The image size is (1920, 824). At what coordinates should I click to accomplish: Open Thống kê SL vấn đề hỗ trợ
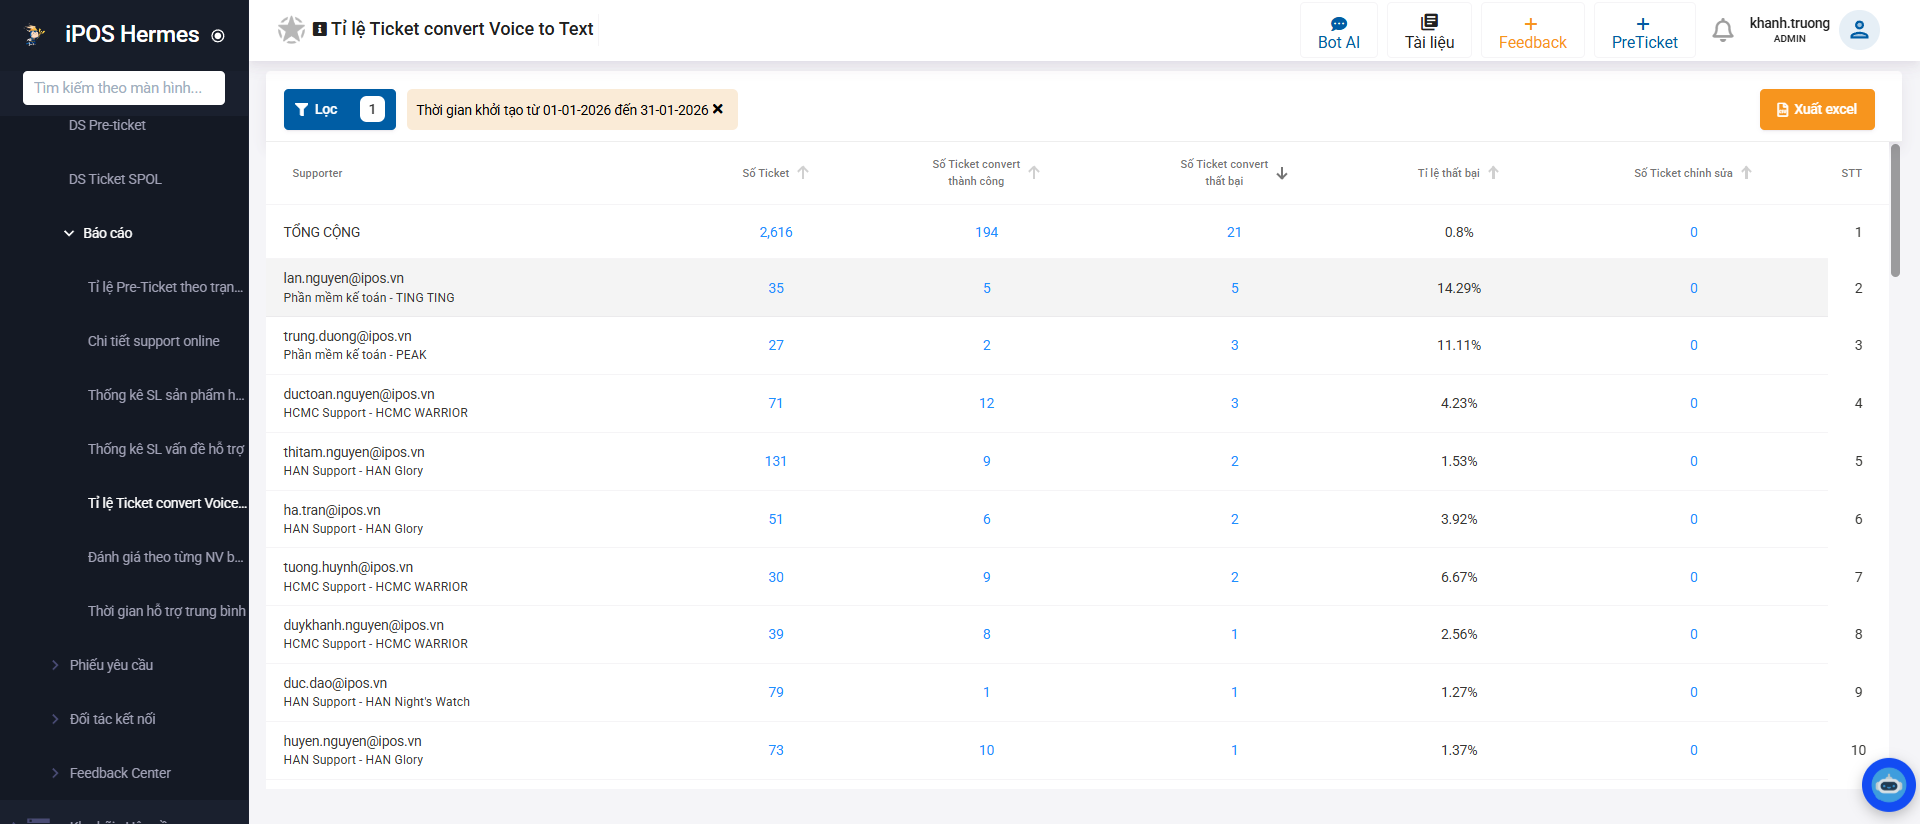165,449
